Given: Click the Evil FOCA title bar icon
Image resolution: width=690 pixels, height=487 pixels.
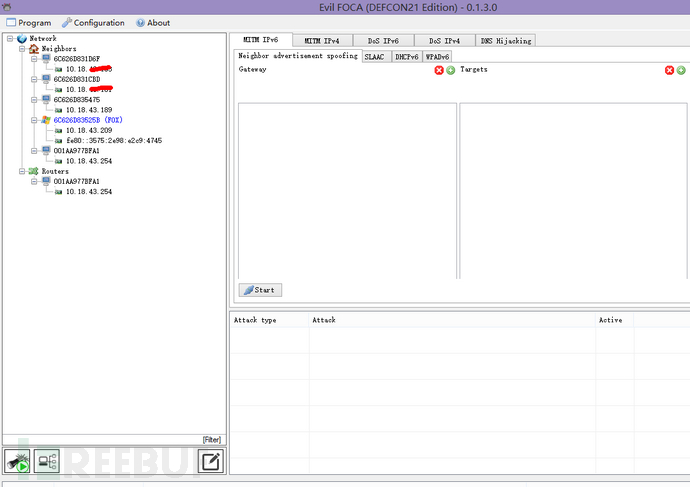Looking at the screenshot, I should coord(7,7).
